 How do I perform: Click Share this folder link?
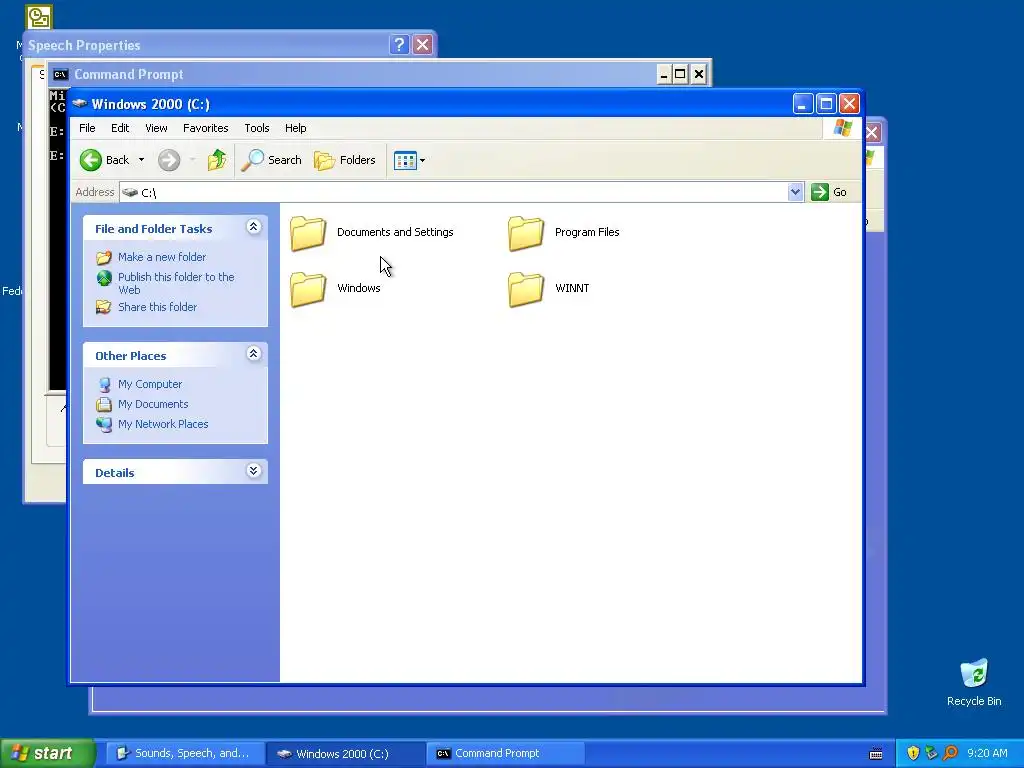tap(157, 307)
